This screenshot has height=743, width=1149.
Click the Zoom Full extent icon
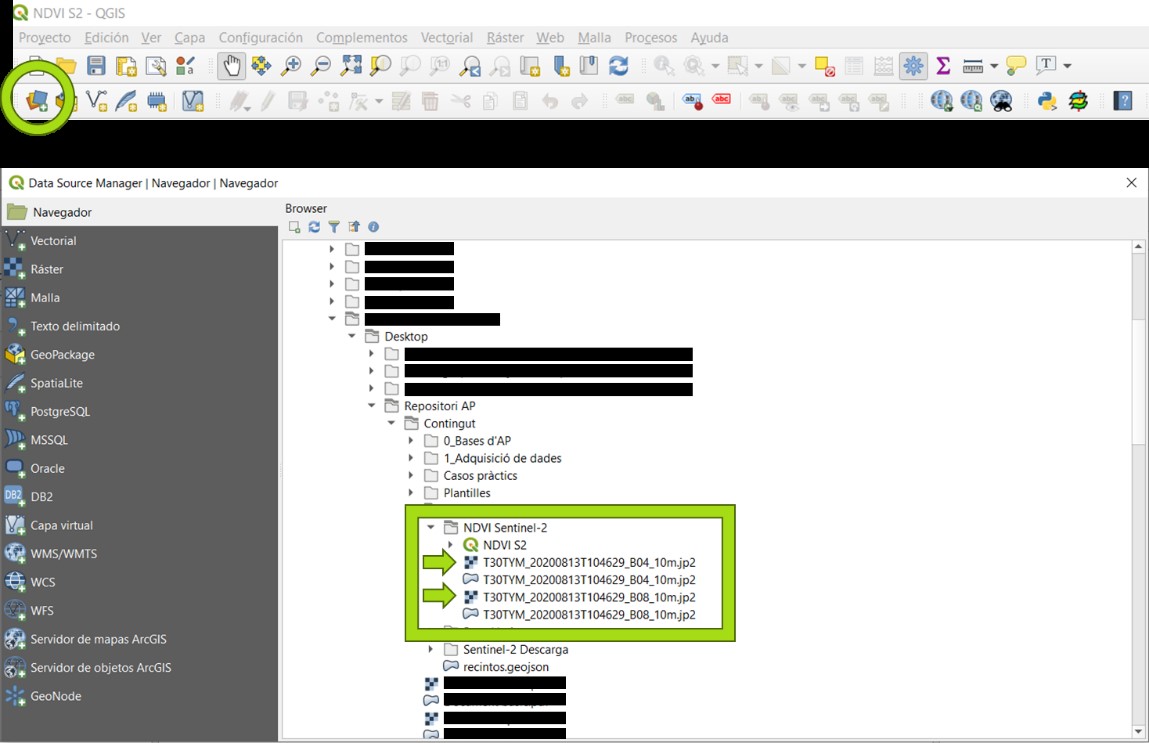pyautogui.click(x=351, y=66)
